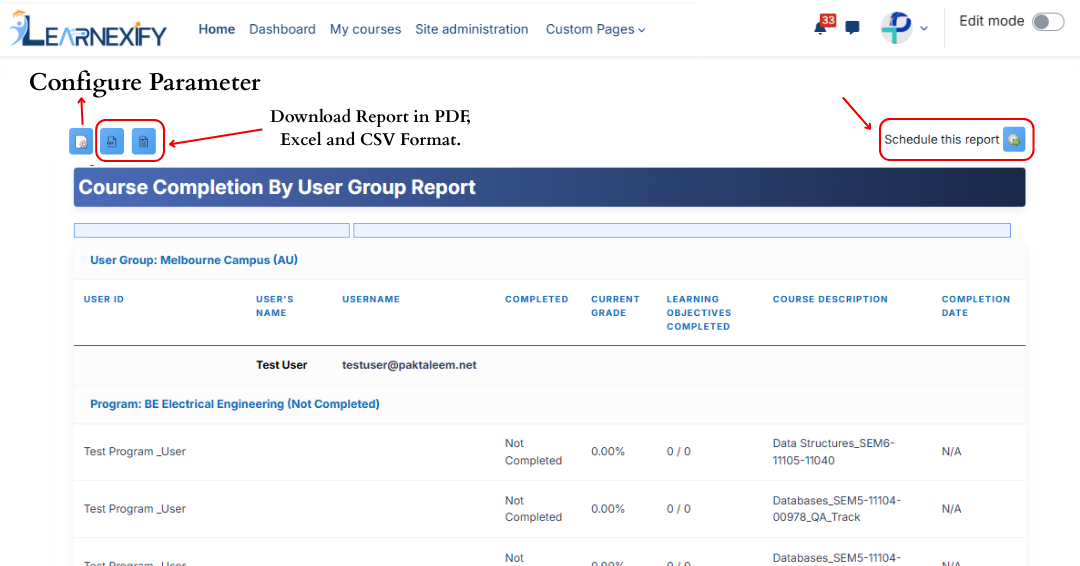Image resolution: width=1080 pixels, height=566 pixels.
Task: Click the USERNAME column header
Action: coord(371,300)
